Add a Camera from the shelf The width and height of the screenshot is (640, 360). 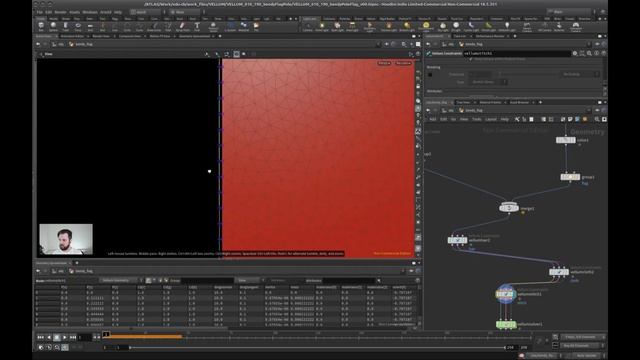click(x=308, y=27)
